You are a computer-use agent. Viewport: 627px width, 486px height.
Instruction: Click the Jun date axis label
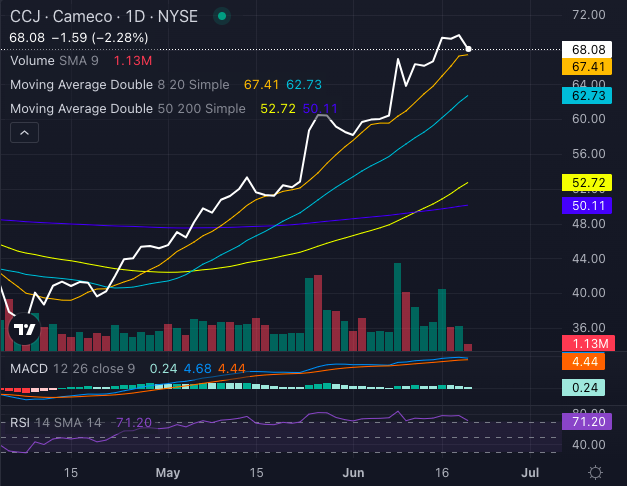click(x=353, y=473)
